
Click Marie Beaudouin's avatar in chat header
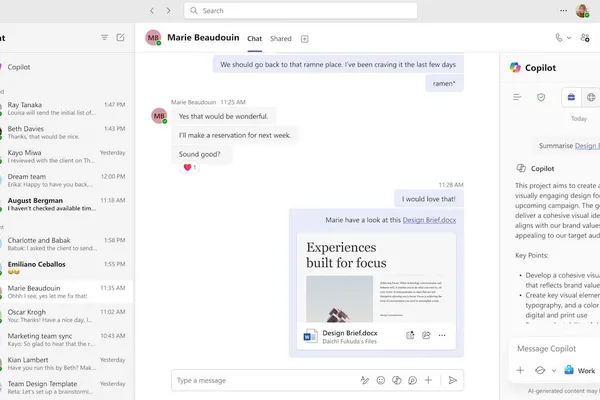click(x=153, y=38)
